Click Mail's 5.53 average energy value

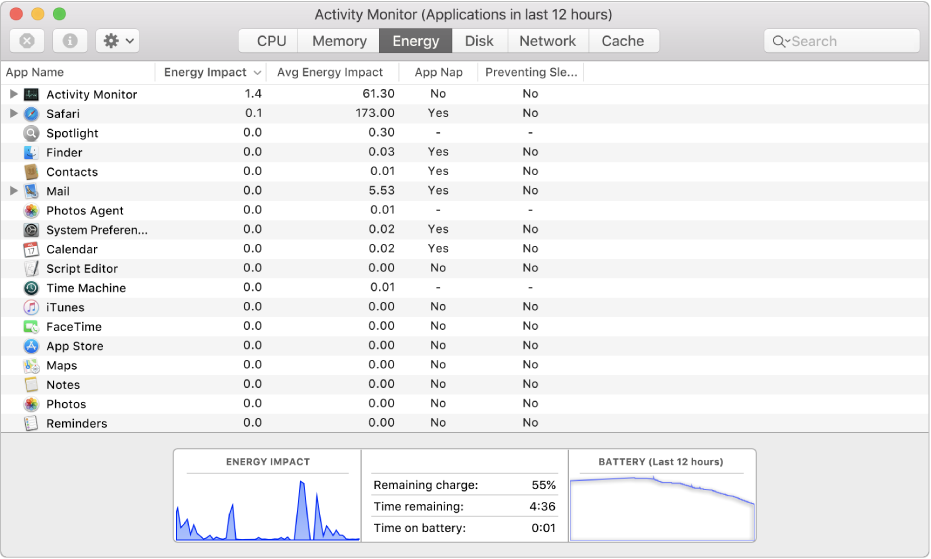(x=381, y=191)
